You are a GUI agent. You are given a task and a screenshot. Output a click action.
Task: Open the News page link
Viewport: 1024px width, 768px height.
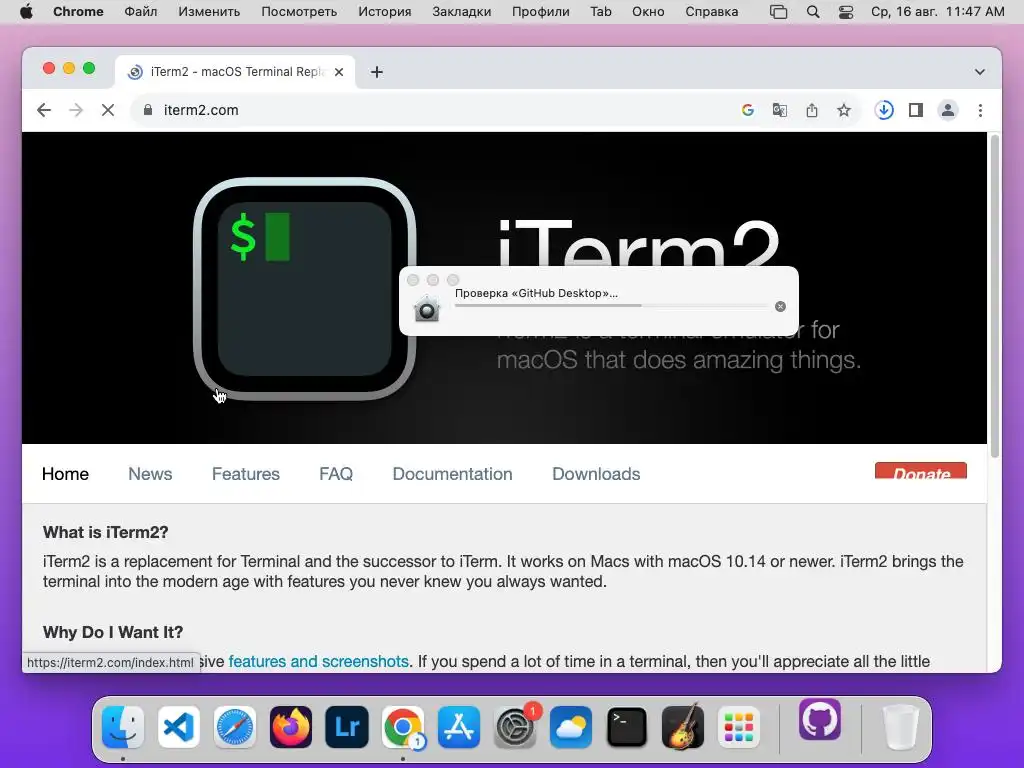(150, 474)
